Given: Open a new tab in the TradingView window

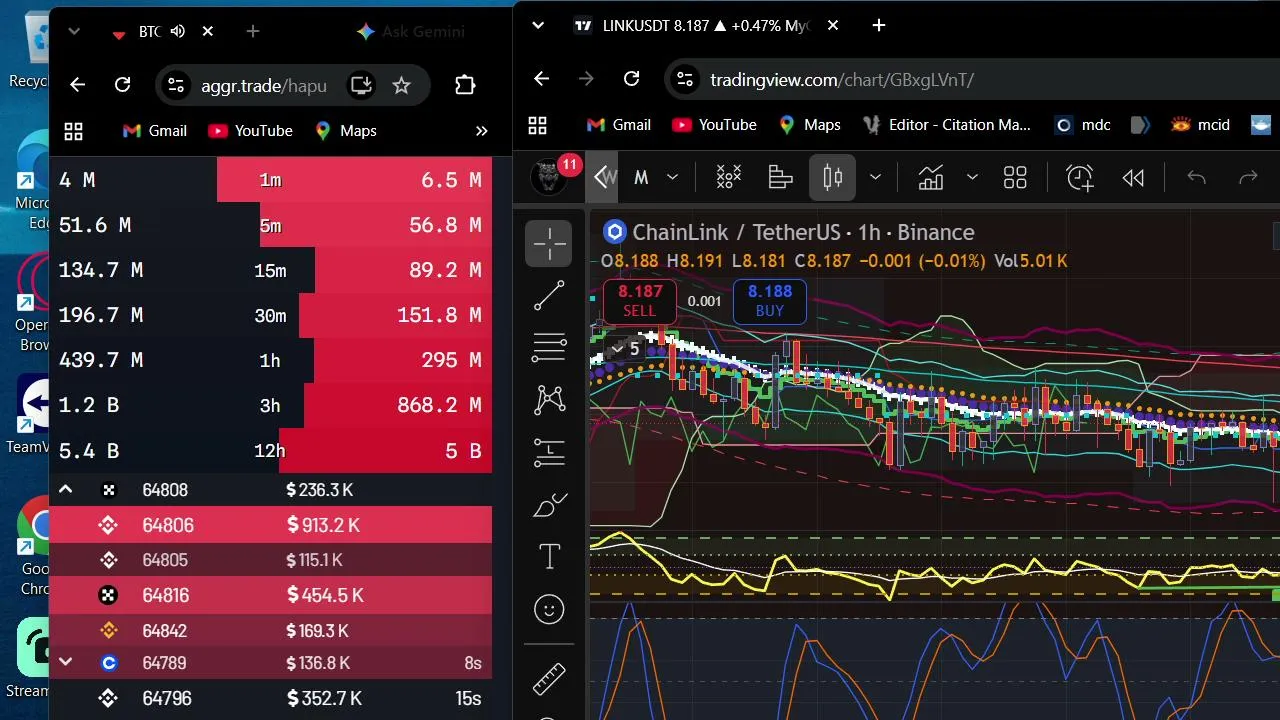Looking at the screenshot, I should pyautogui.click(x=879, y=26).
